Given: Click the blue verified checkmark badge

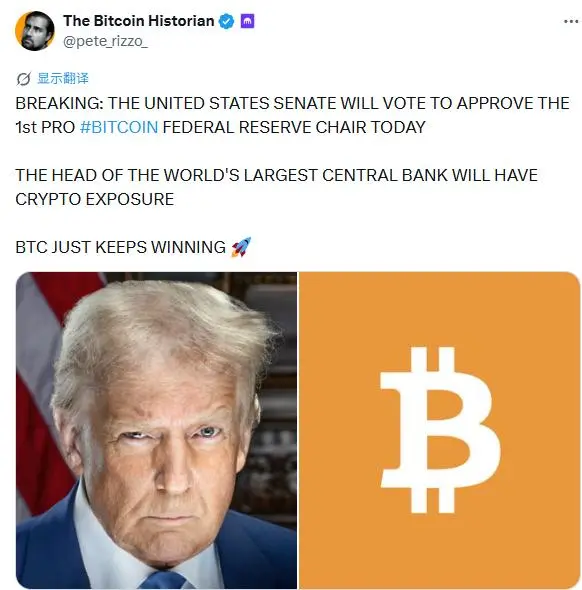Looking at the screenshot, I should coord(226,21).
